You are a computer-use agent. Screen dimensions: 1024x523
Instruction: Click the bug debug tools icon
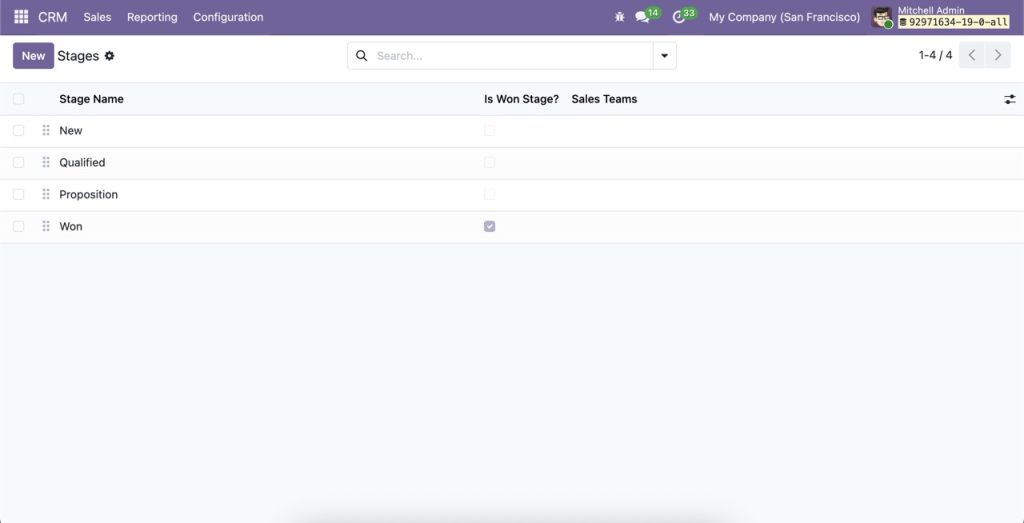[x=620, y=17]
